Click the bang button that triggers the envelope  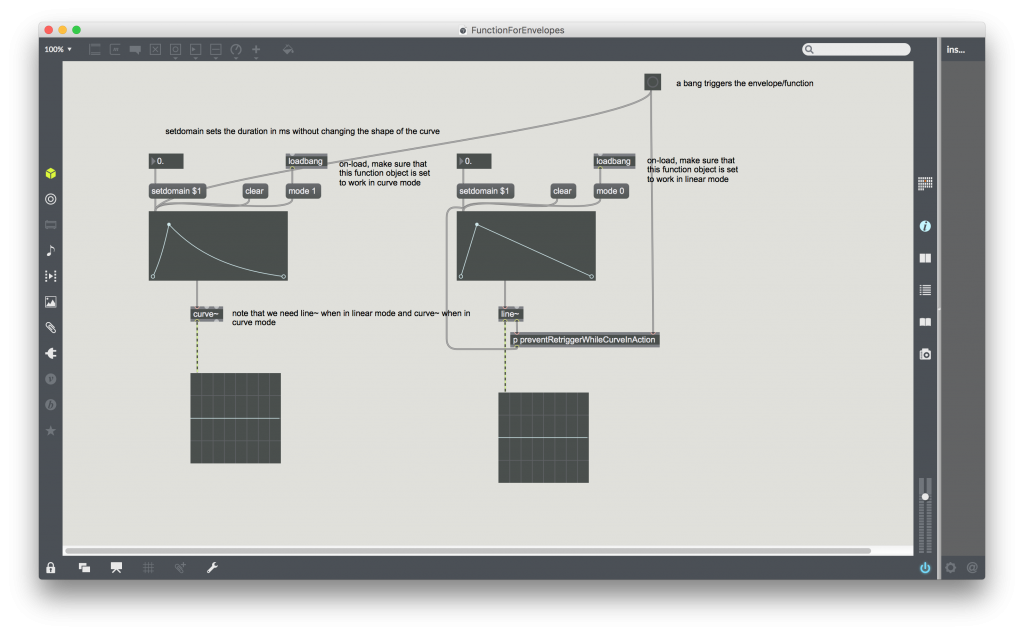click(652, 82)
